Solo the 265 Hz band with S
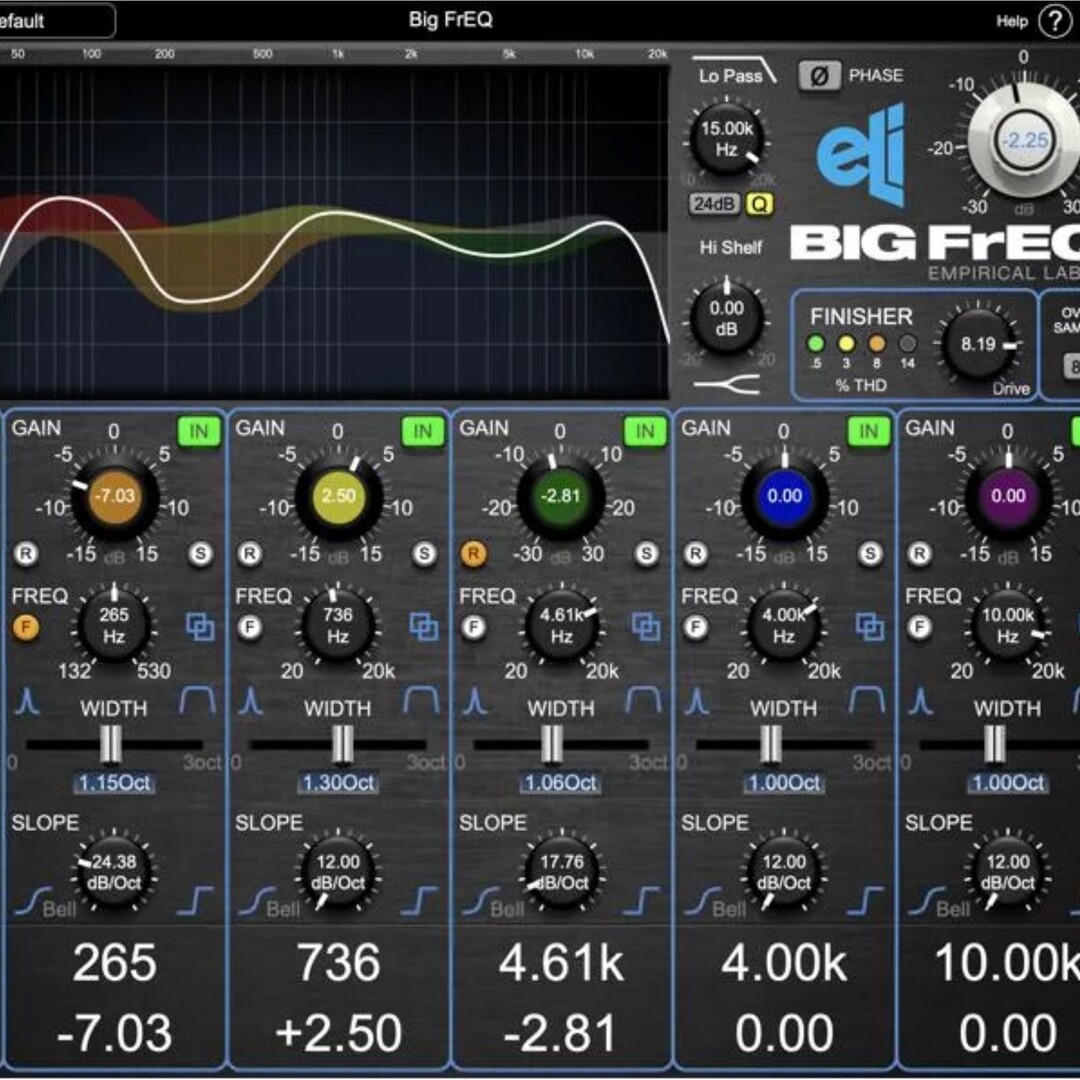1080x1080 pixels. (200, 553)
